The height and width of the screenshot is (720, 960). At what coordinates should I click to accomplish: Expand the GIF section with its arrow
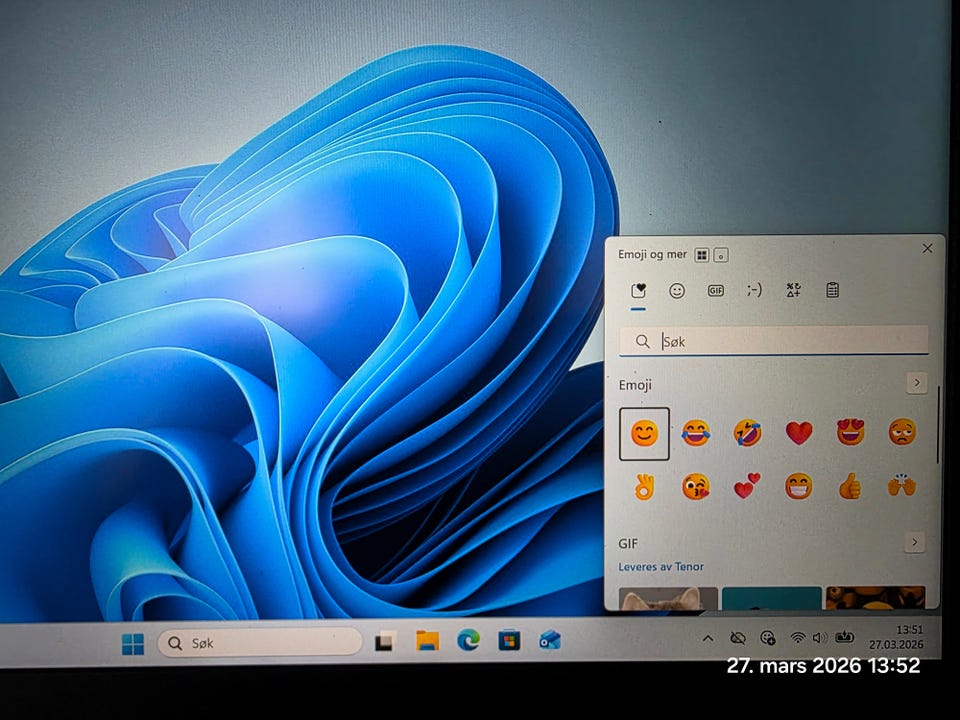914,542
